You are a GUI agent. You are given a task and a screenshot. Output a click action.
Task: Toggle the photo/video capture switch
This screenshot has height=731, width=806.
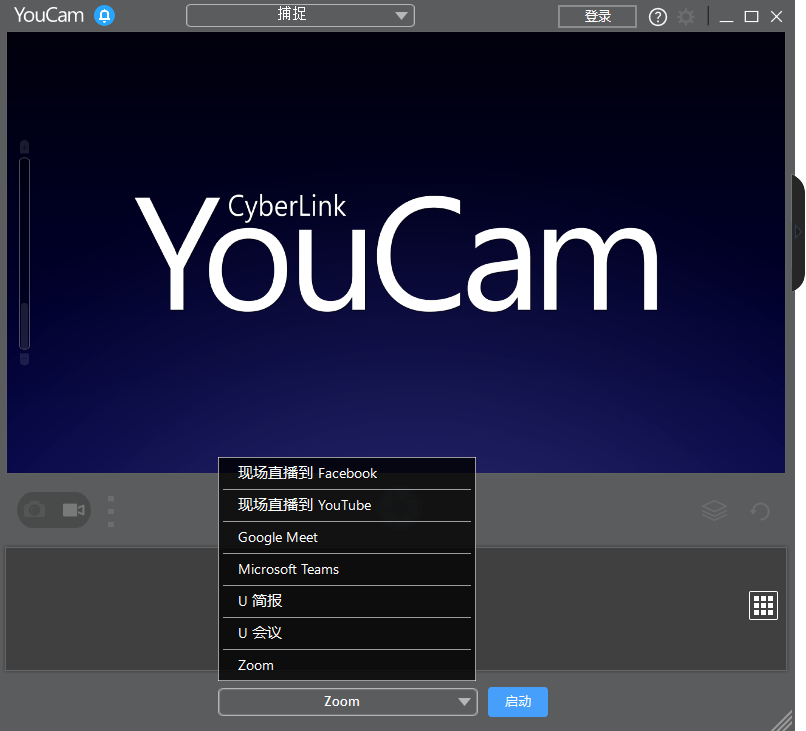point(54,509)
